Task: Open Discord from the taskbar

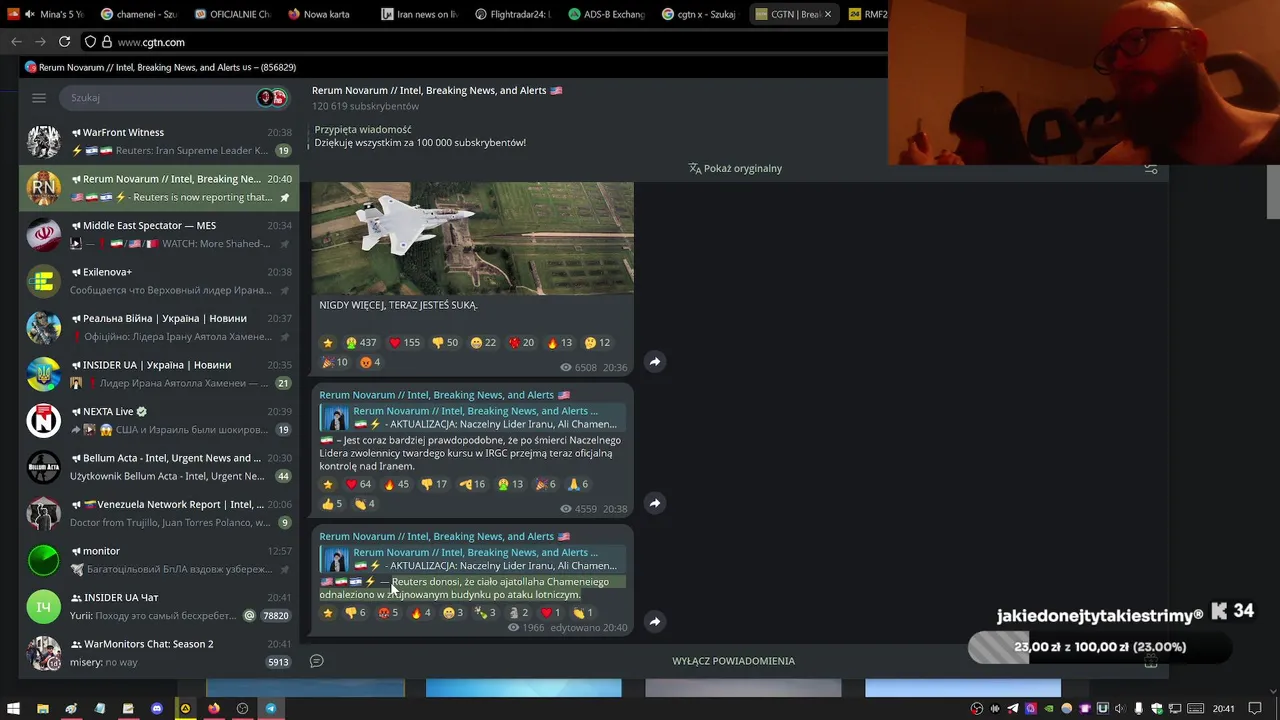Action: (x=156, y=709)
